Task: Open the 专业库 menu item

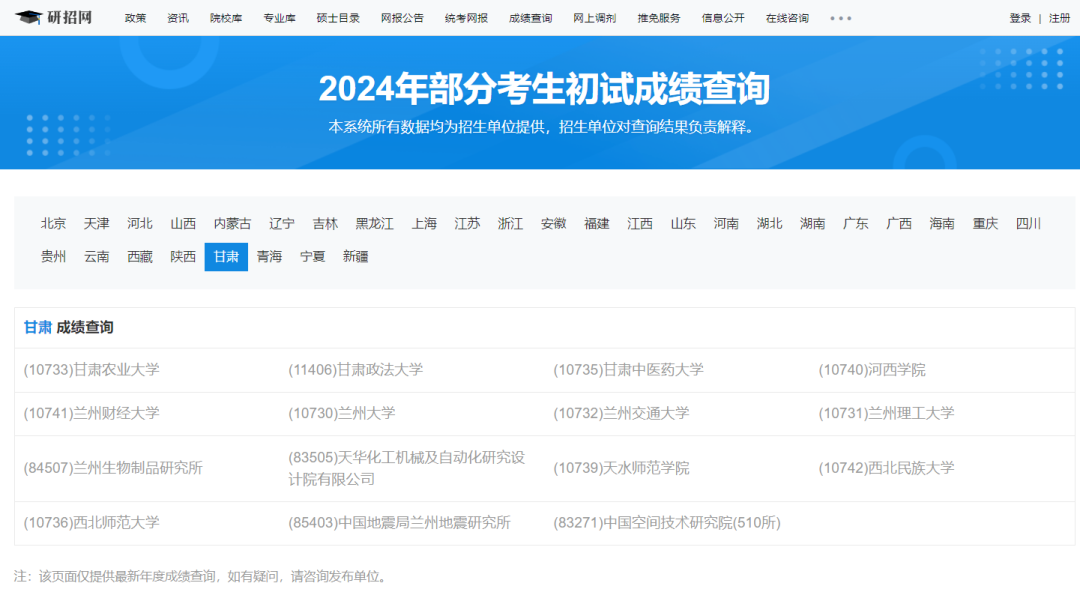Action: pos(279,18)
